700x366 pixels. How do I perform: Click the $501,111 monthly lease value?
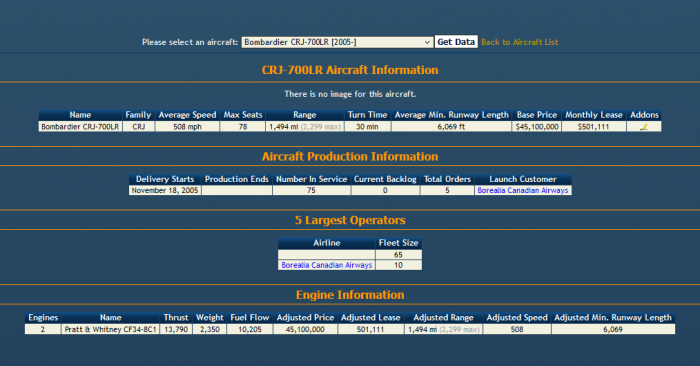[594, 127]
